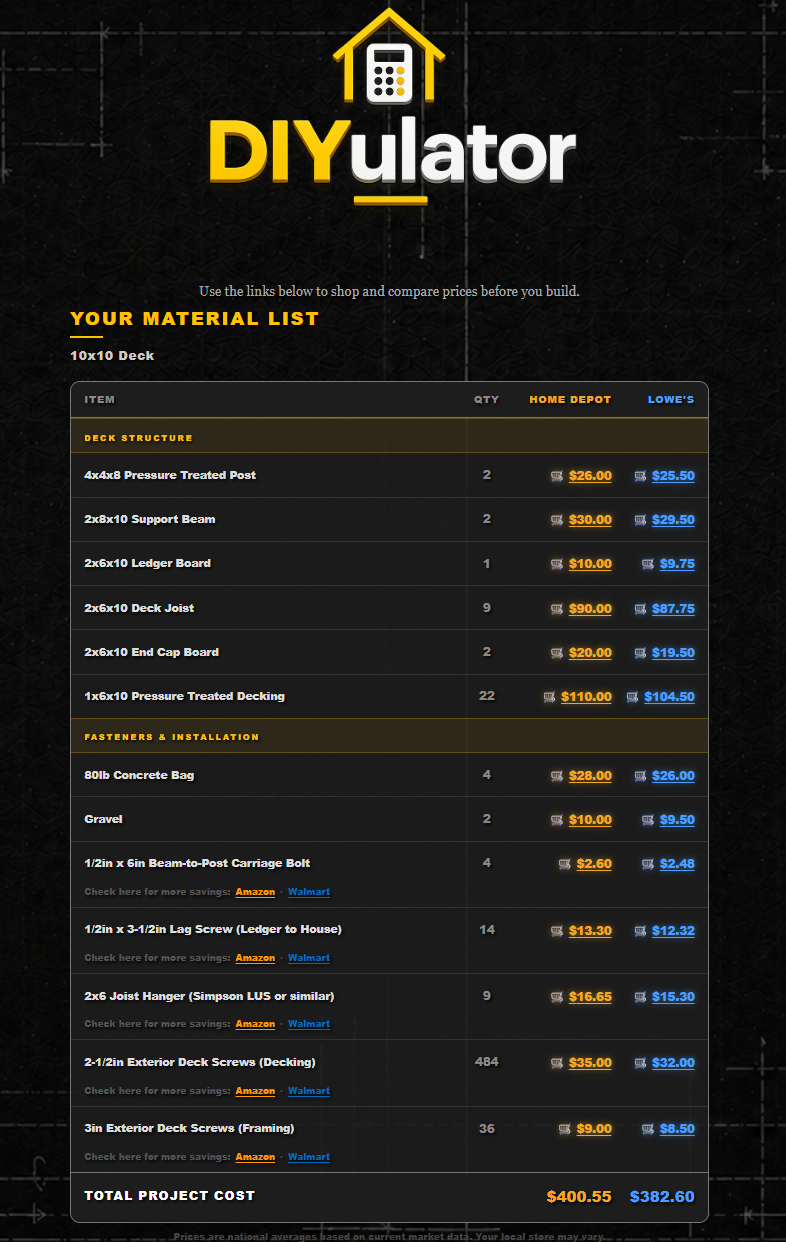Open Walmart link under Joist Hanger row

[309, 1024]
